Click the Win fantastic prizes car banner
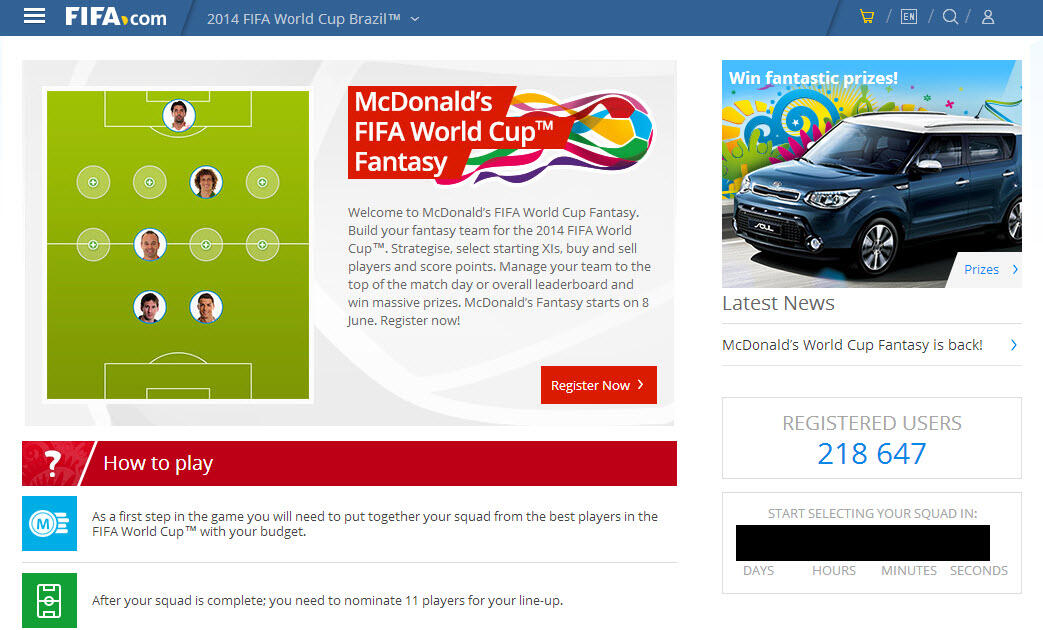Screen dimensions: 1043x630 (x=872, y=174)
